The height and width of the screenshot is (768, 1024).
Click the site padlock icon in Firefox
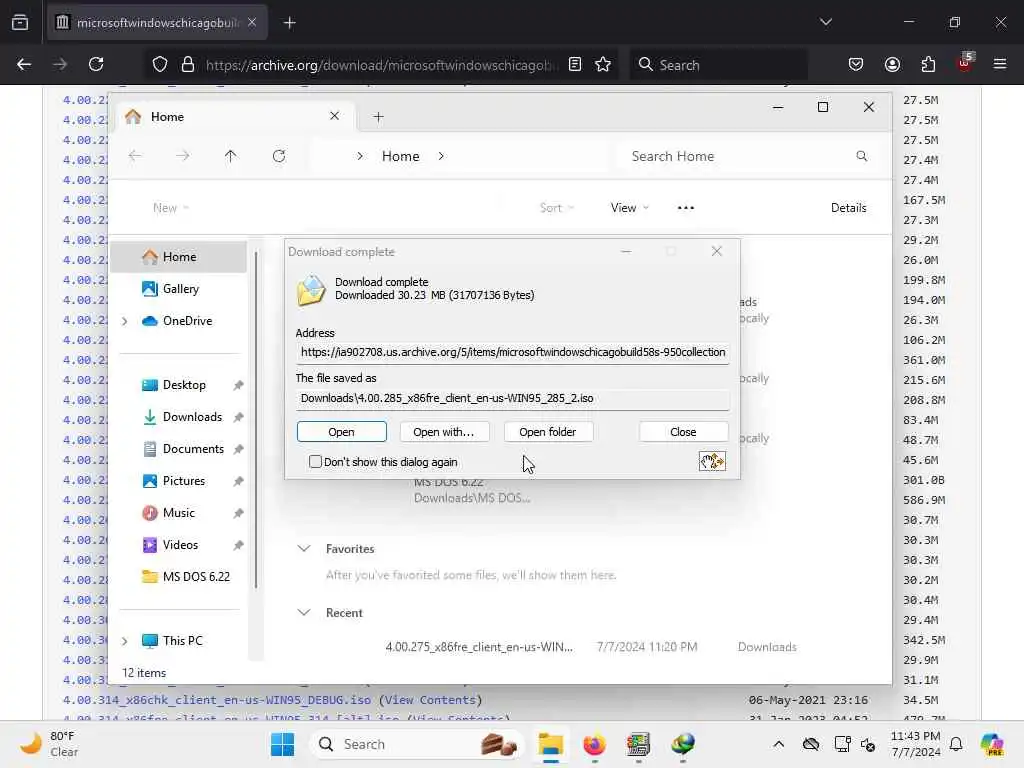(x=188, y=64)
